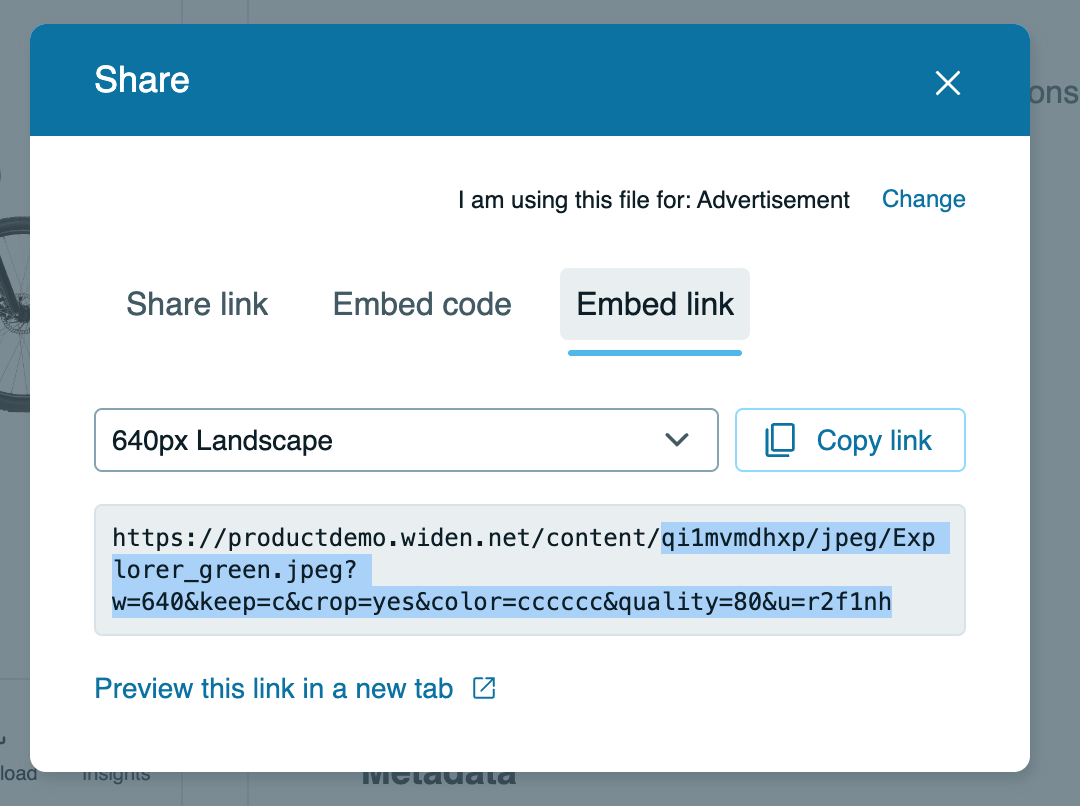
Task: Click the copy icon in Copy link button
Action: 780,440
